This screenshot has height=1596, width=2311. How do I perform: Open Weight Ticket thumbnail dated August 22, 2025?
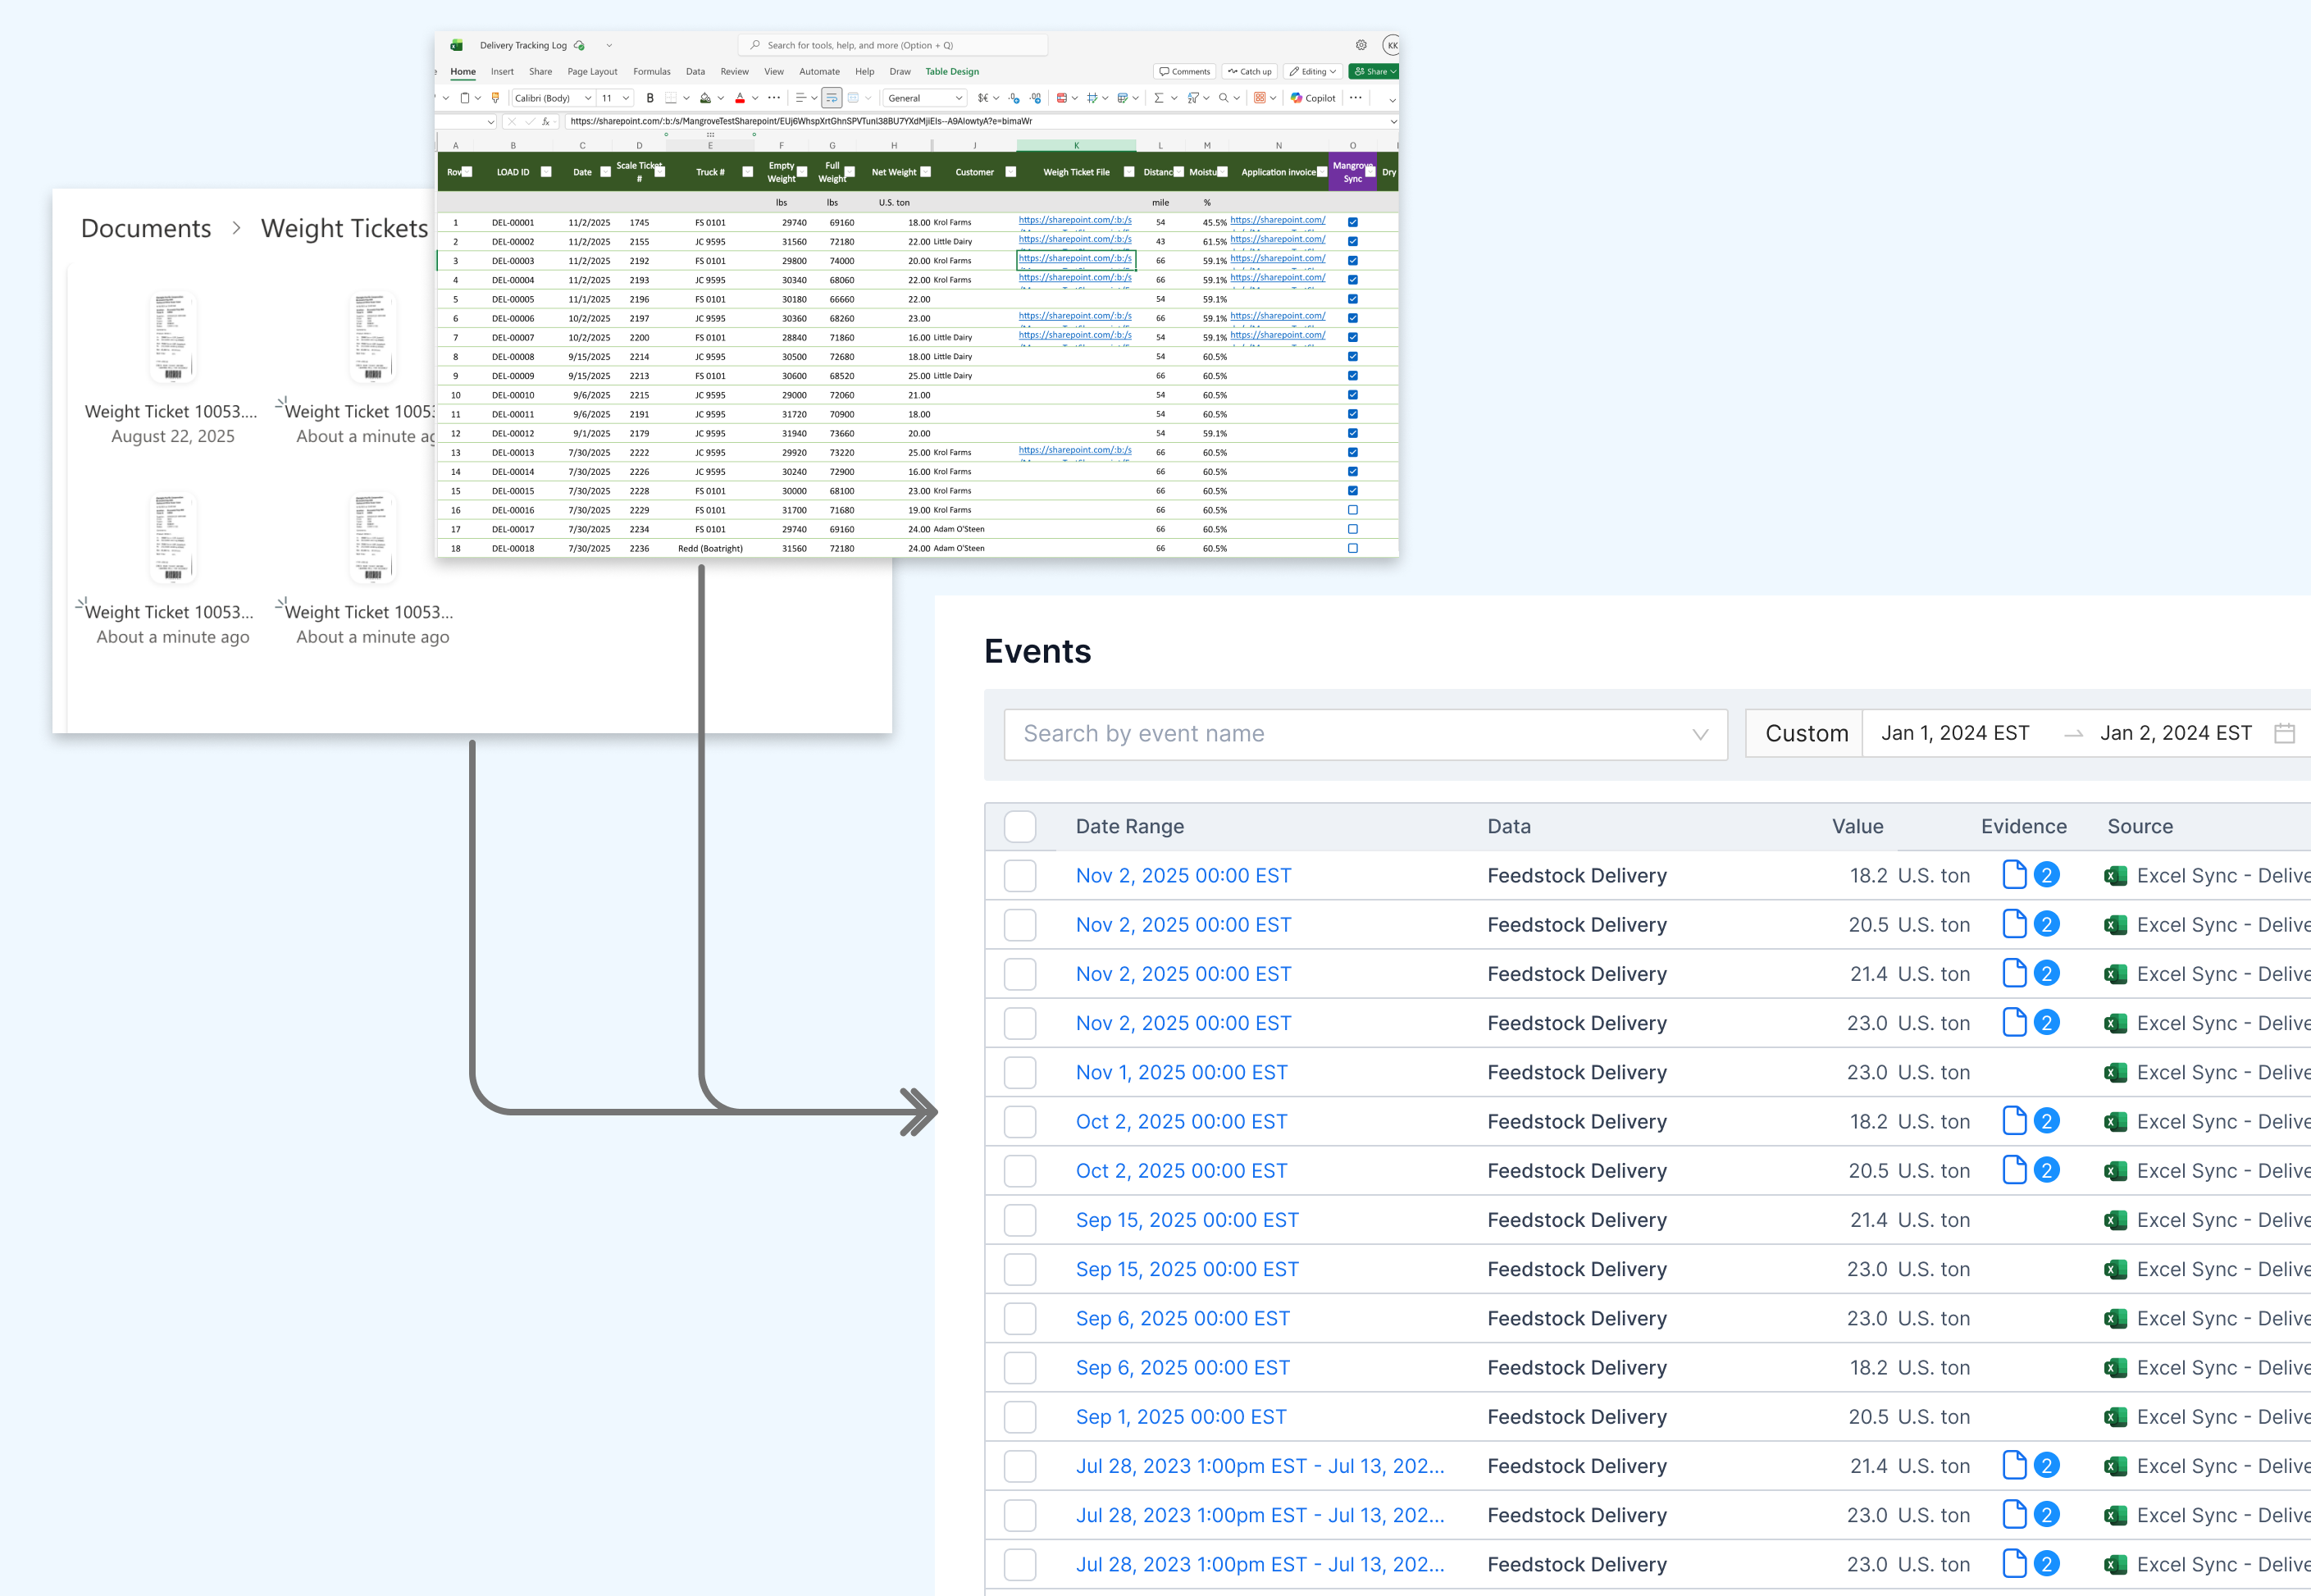tap(172, 338)
